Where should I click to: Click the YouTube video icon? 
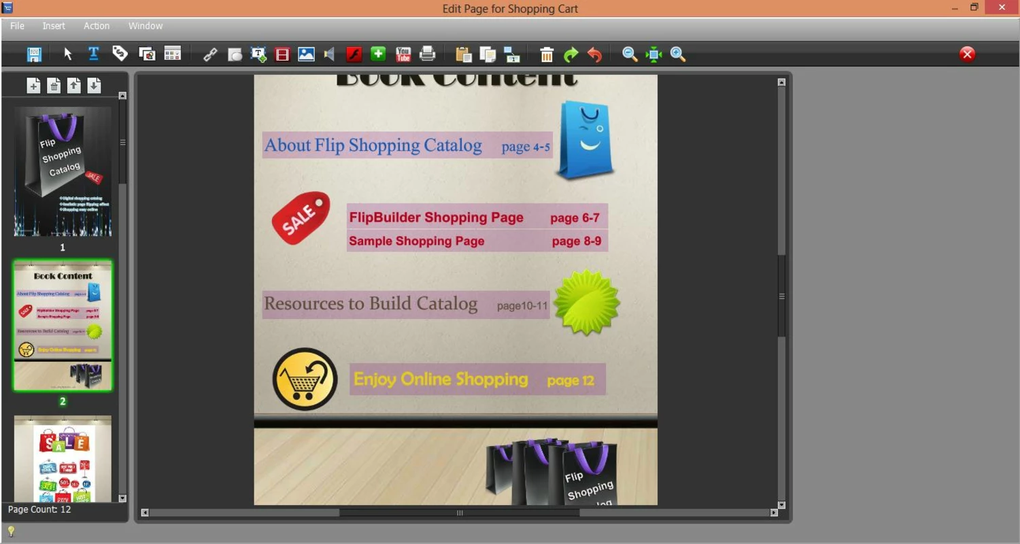pos(403,54)
